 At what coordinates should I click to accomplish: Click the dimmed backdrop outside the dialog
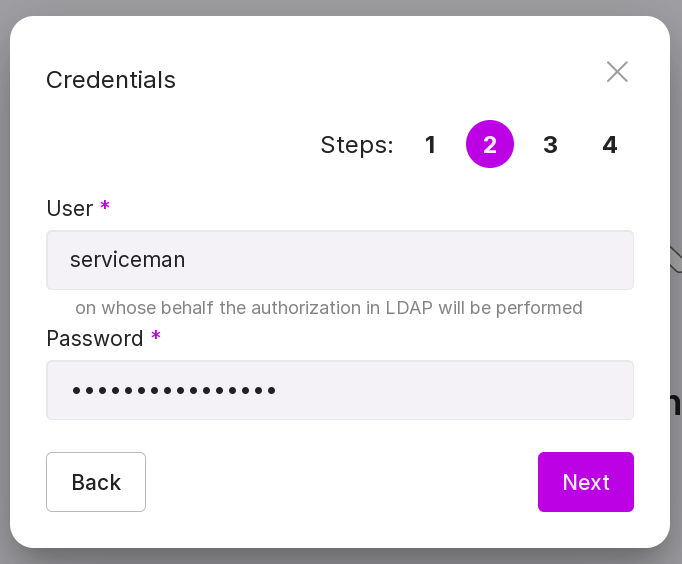pyautogui.click(x=340, y=556)
